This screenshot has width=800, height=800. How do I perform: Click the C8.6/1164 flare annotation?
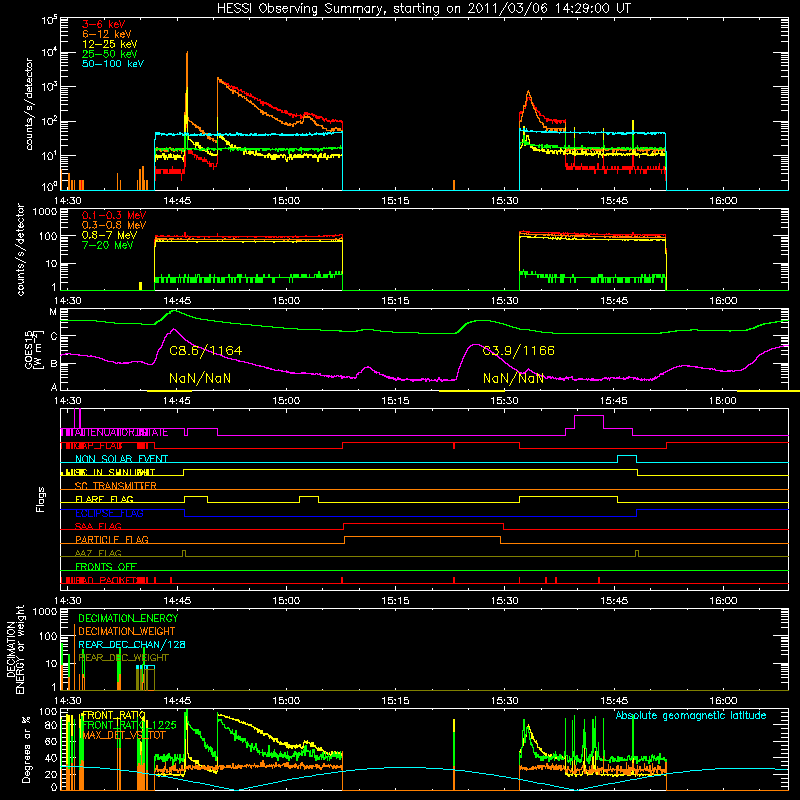206,351
